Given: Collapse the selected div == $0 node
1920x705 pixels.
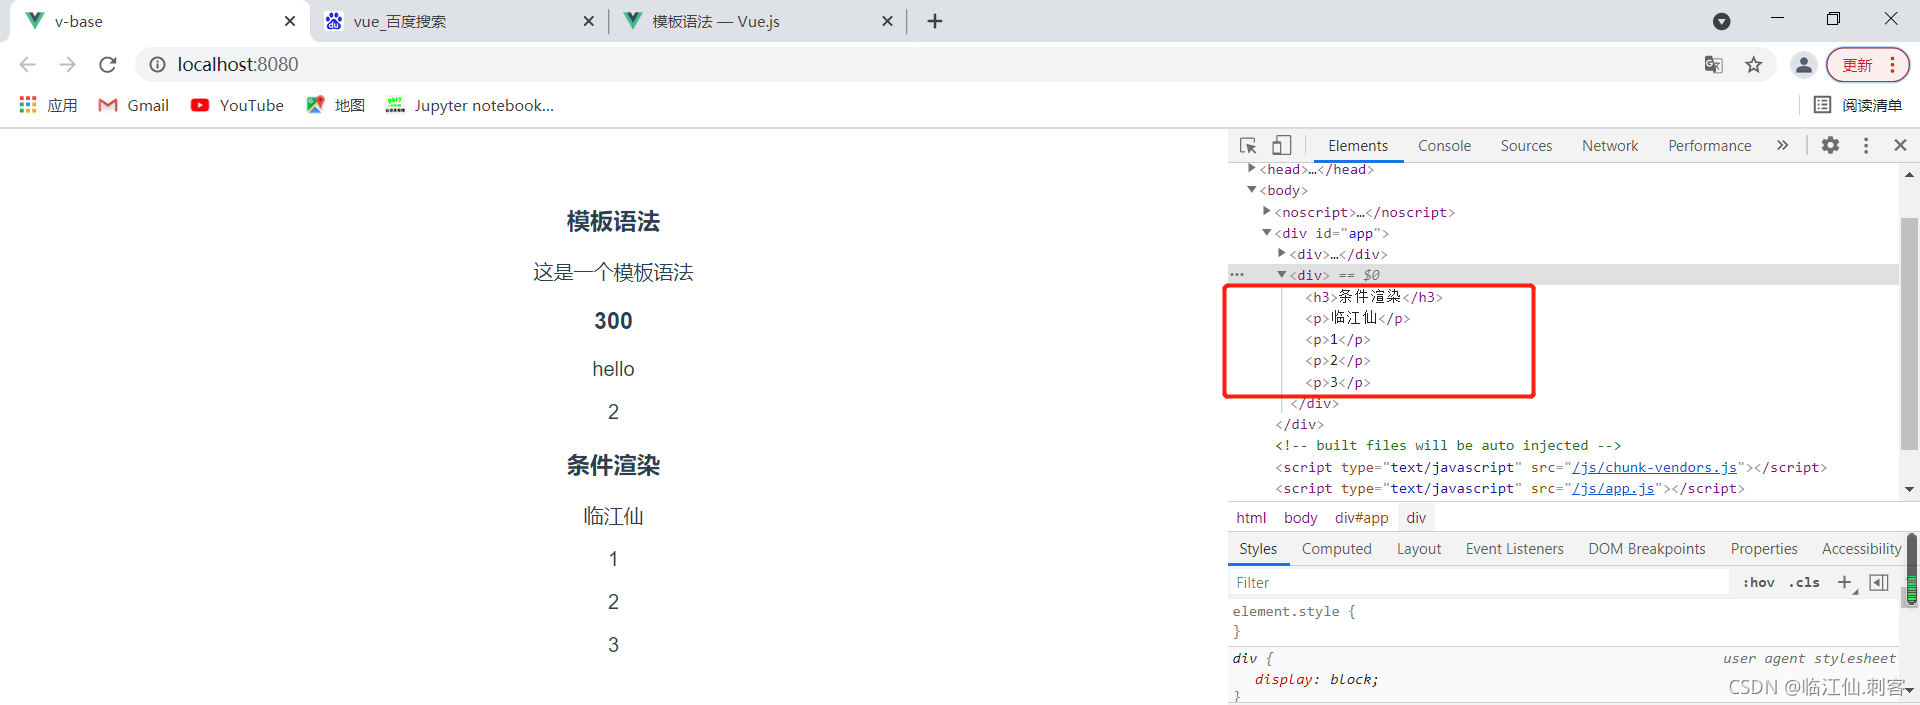Looking at the screenshot, I should (x=1281, y=274).
